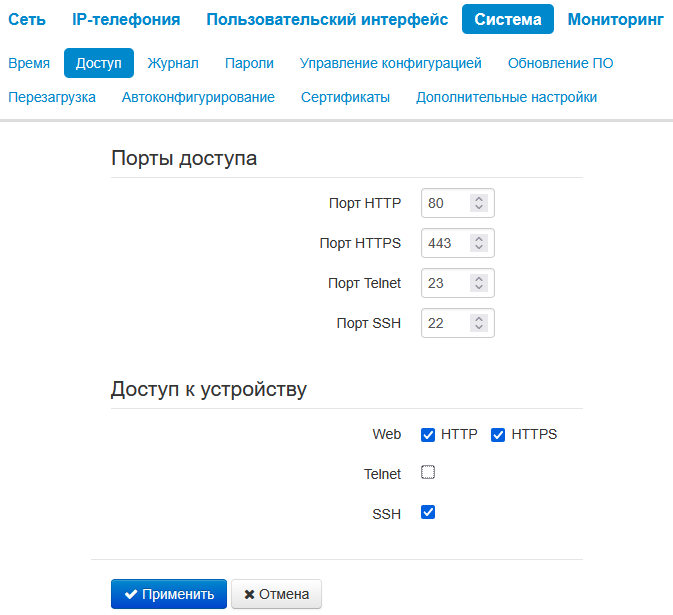This screenshot has width=673, height=615.
Task: Uncheck the HTTPS web access checkbox
Action: [498, 435]
